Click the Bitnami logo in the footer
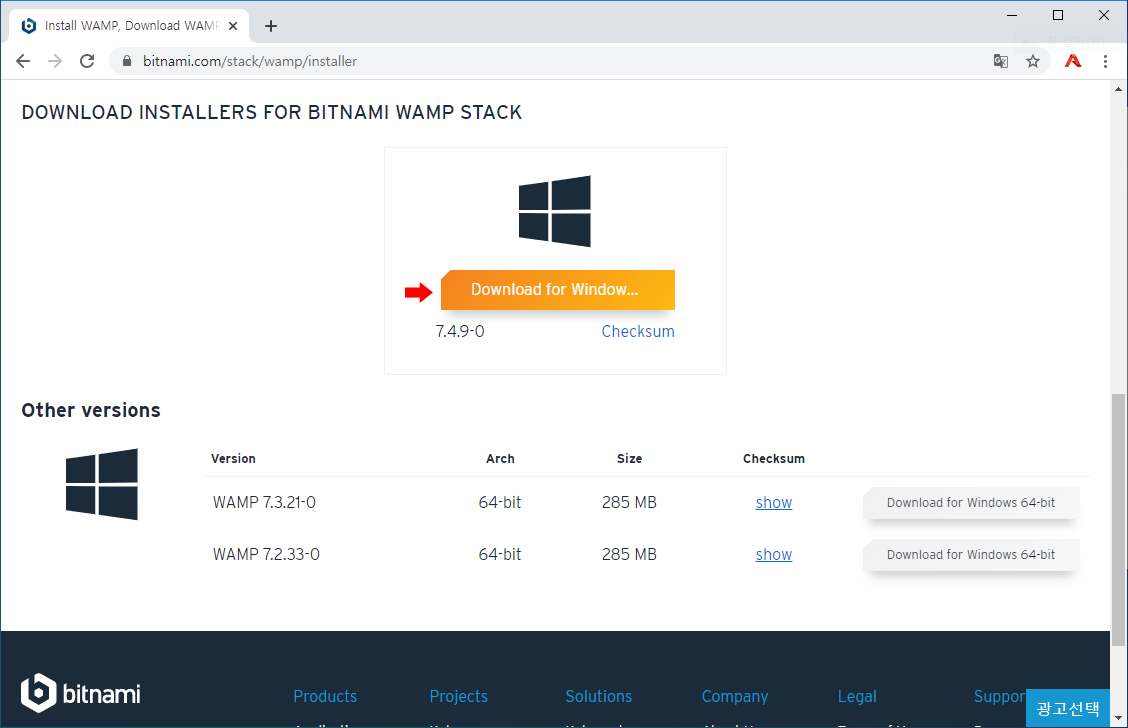This screenshot has width=1128, height=728. click(81, 693)
